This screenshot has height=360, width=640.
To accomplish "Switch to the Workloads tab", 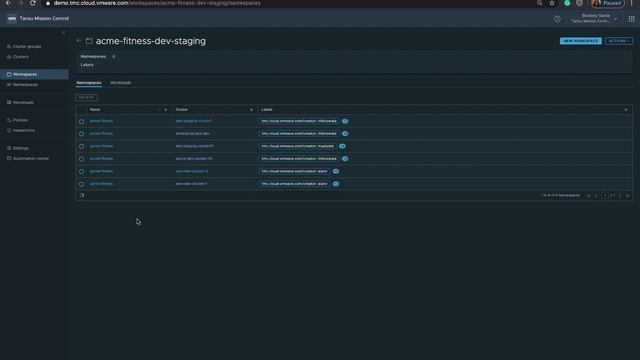I will 120,83.
